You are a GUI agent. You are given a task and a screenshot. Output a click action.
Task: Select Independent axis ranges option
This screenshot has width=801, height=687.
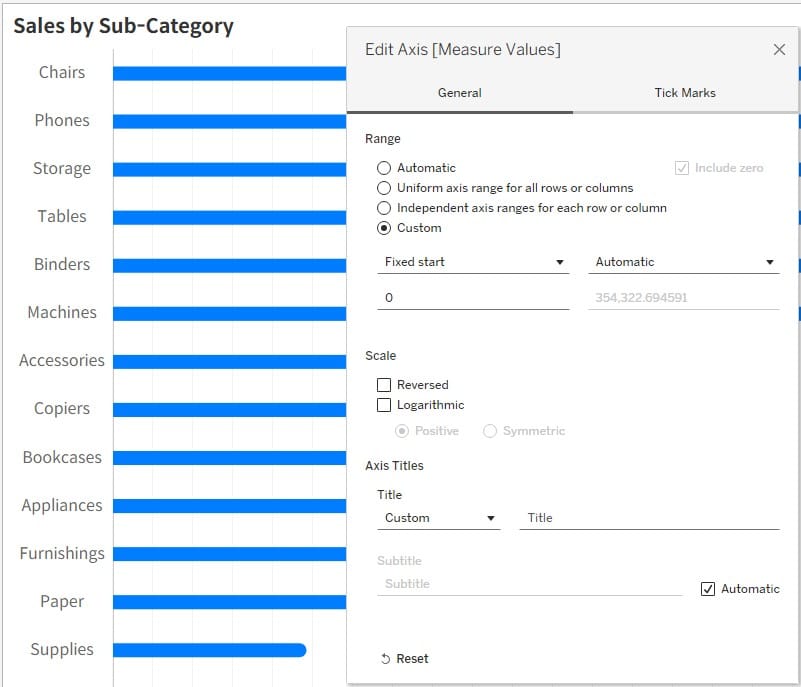[x=384, y=208]
